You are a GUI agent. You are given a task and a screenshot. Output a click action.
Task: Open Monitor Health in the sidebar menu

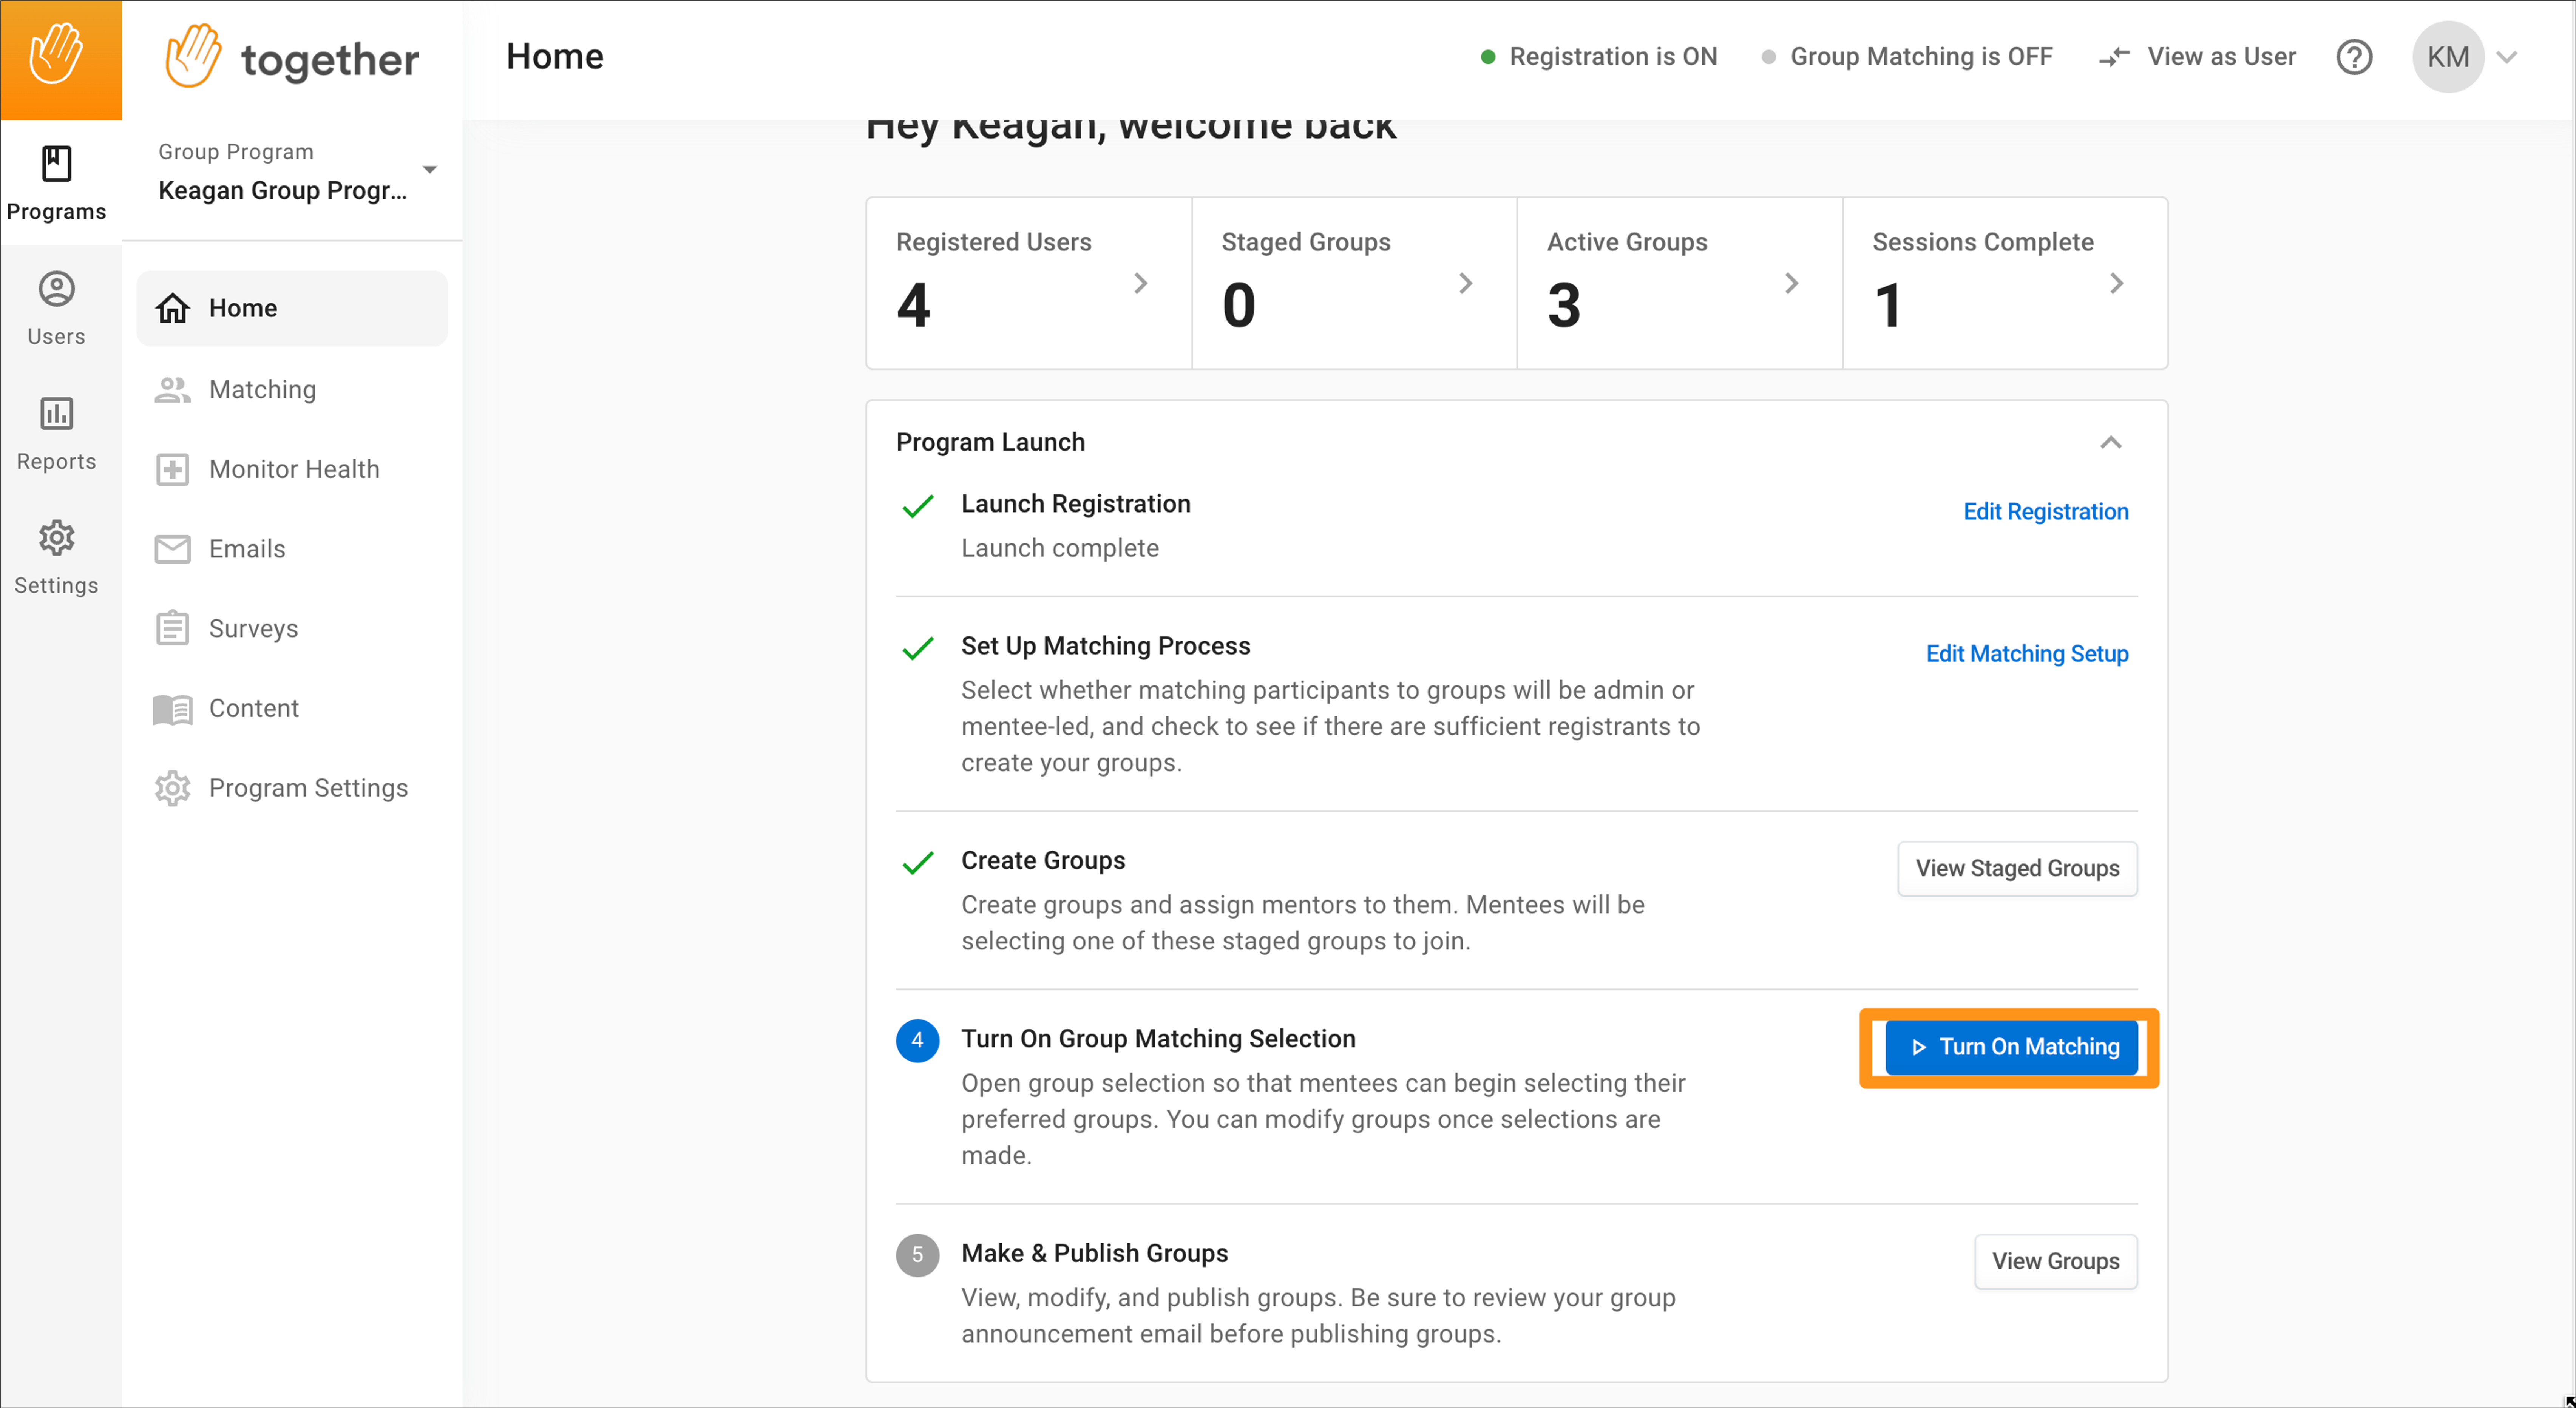coord(292,469)
